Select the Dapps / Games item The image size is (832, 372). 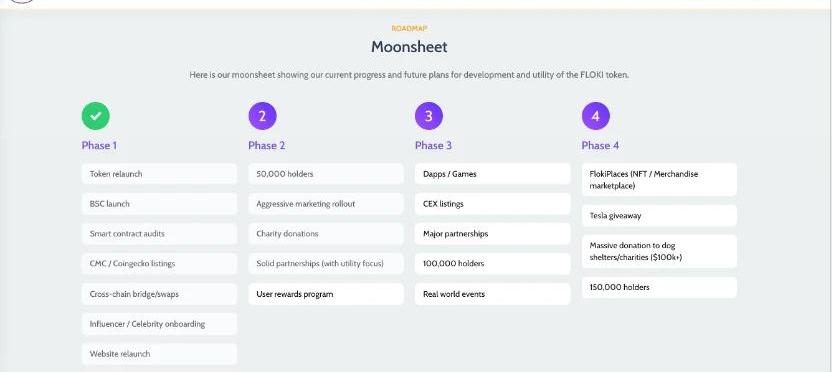click(492, 174)
